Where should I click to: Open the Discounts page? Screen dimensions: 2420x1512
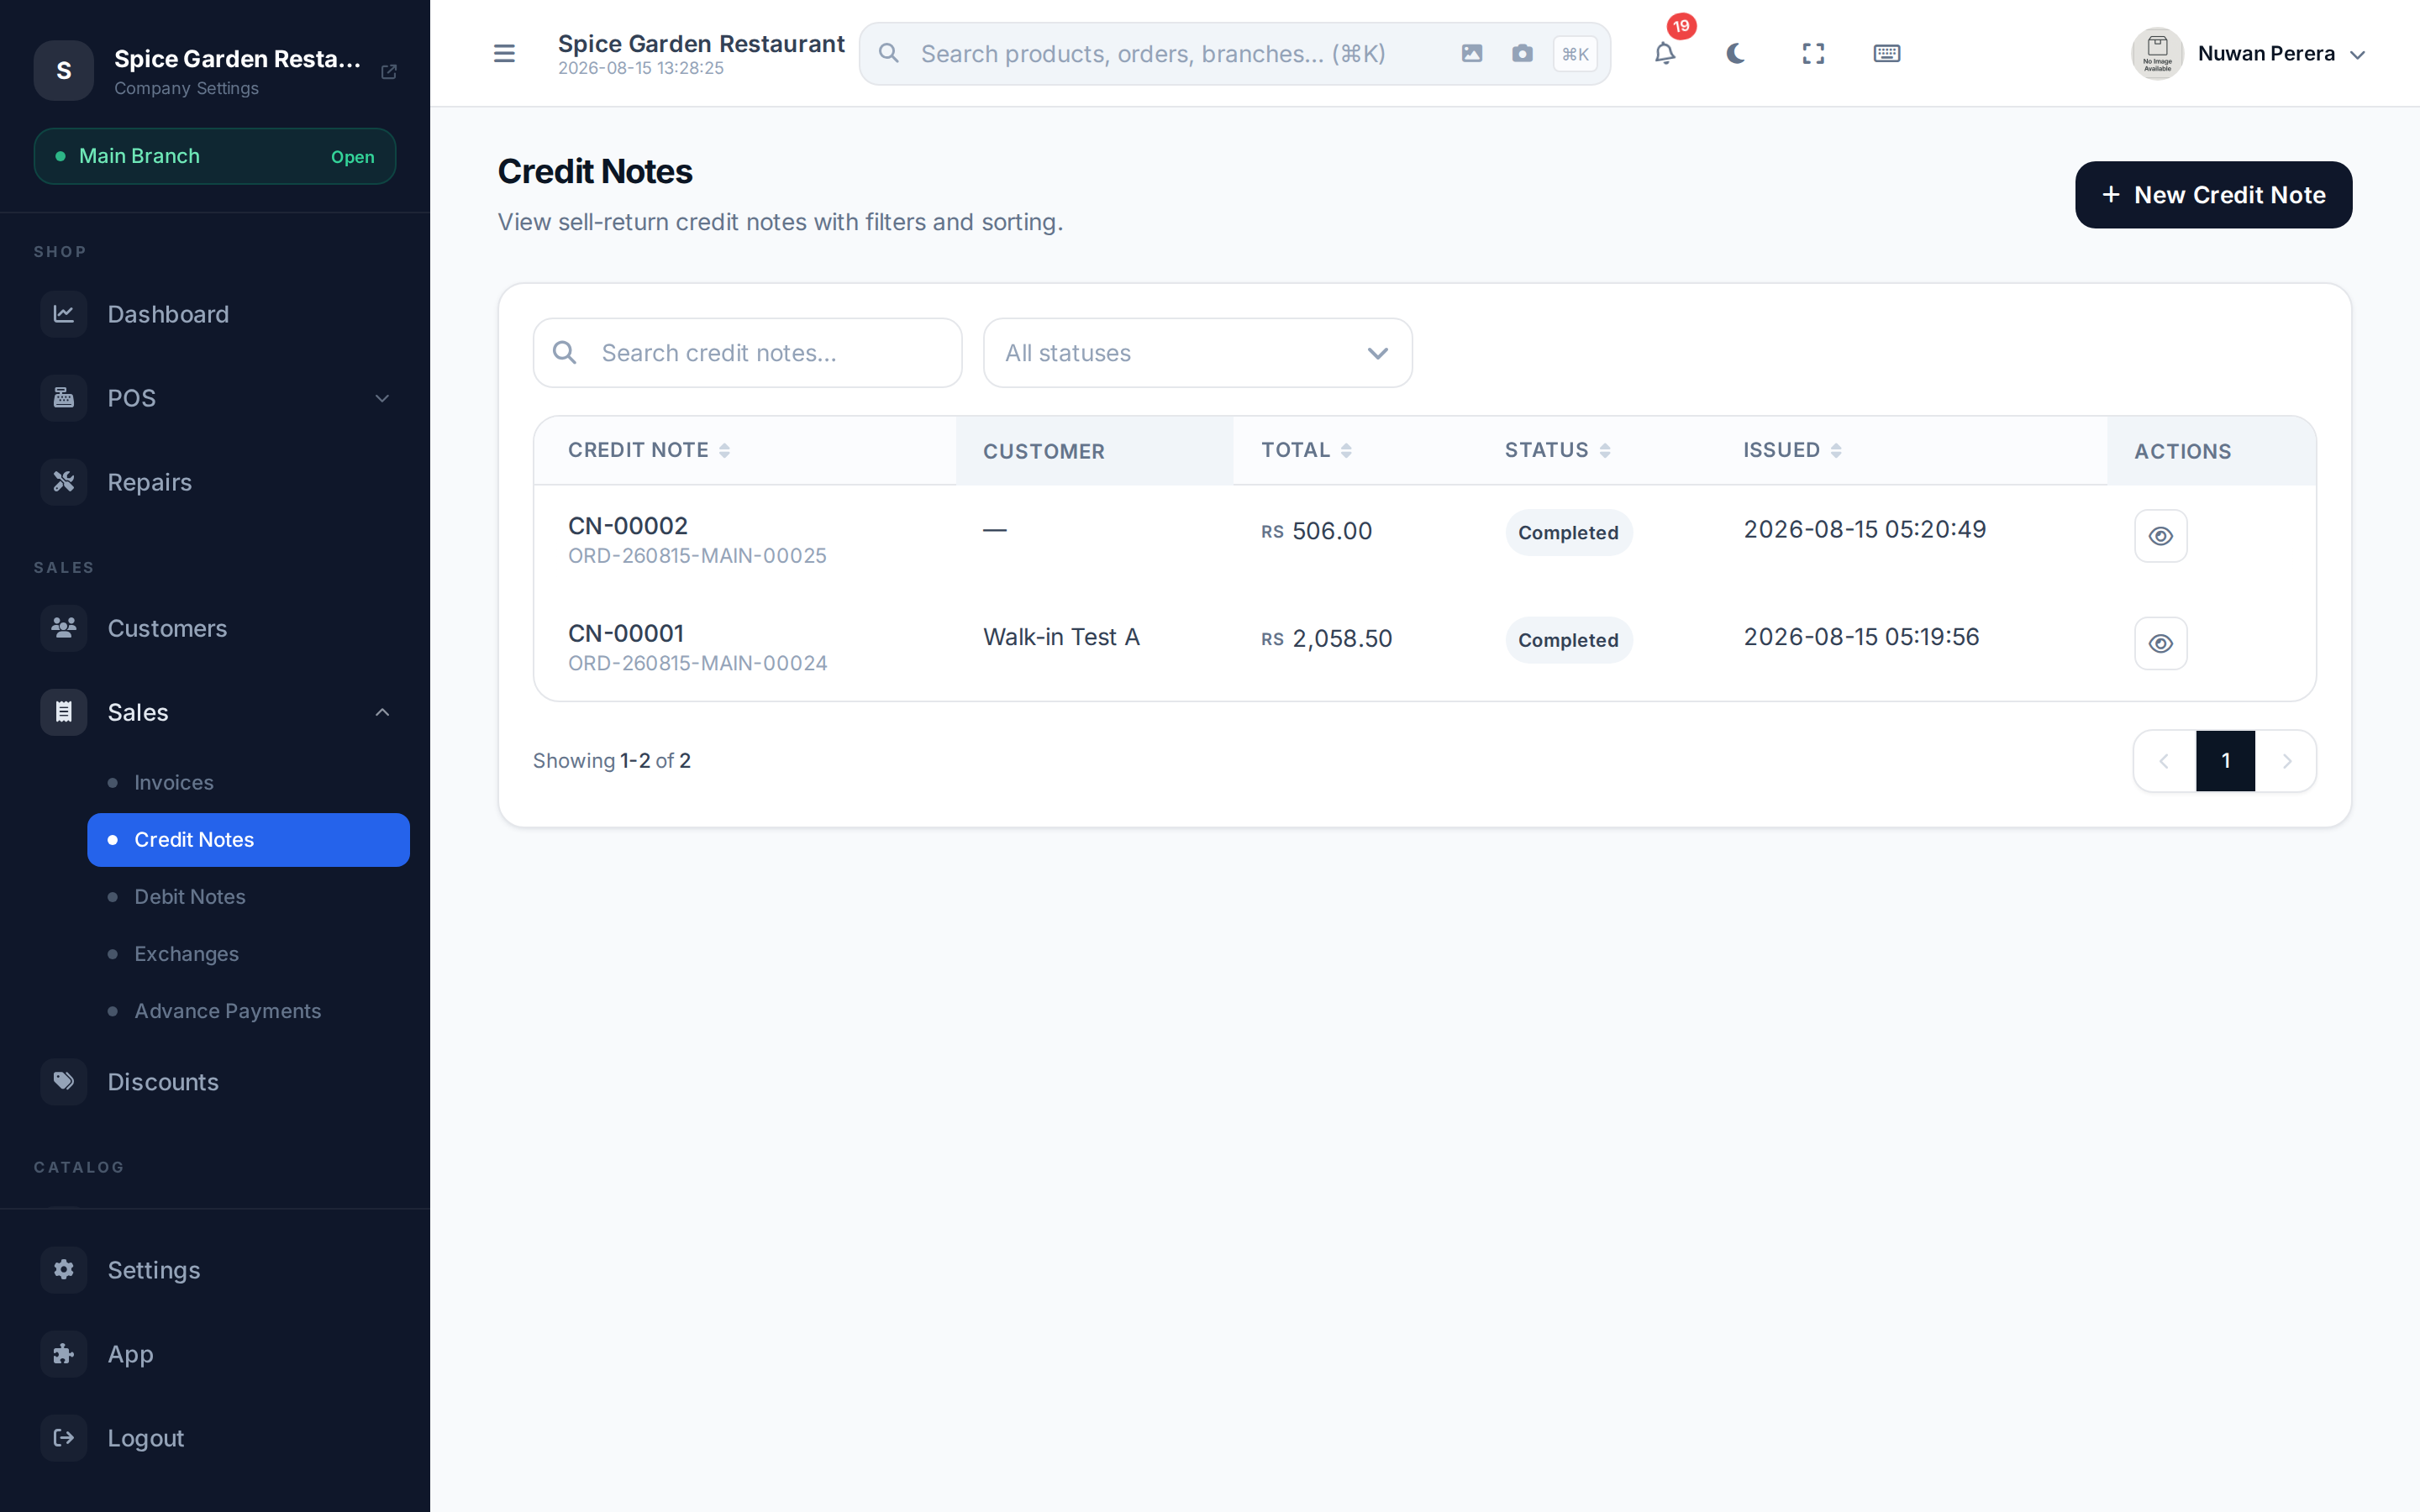click(x=215, y=1082)
